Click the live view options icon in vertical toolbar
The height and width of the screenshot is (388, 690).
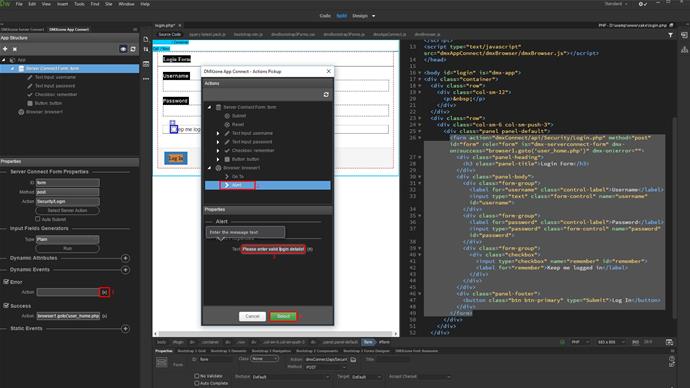(146, 64)
